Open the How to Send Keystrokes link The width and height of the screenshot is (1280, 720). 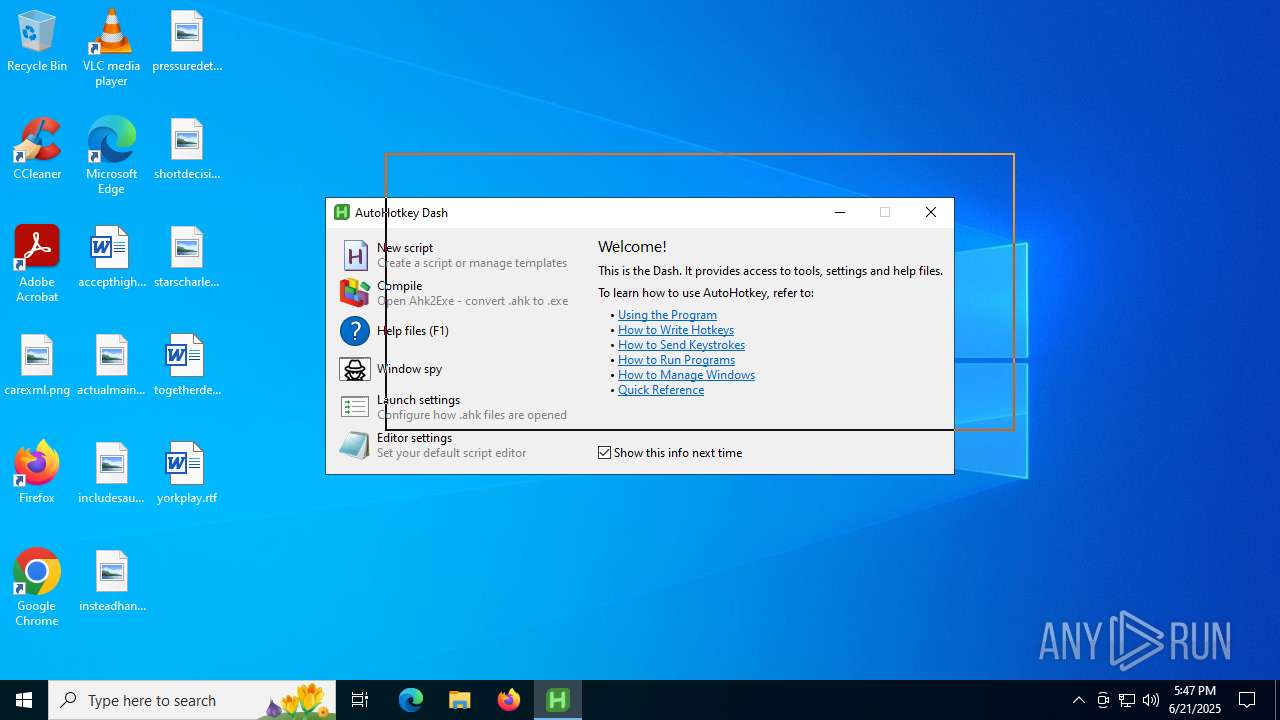[681, 345]
